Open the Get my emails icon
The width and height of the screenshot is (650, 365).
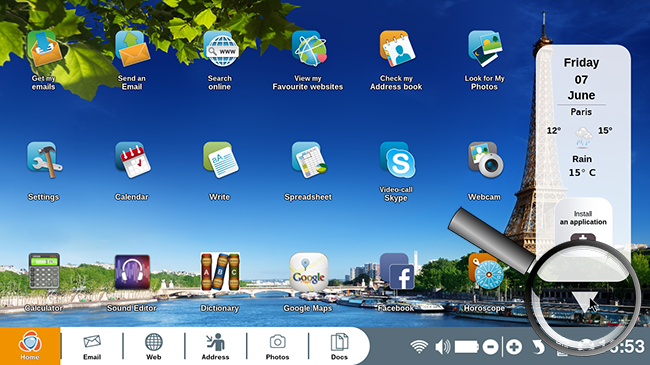coord(44,49)
